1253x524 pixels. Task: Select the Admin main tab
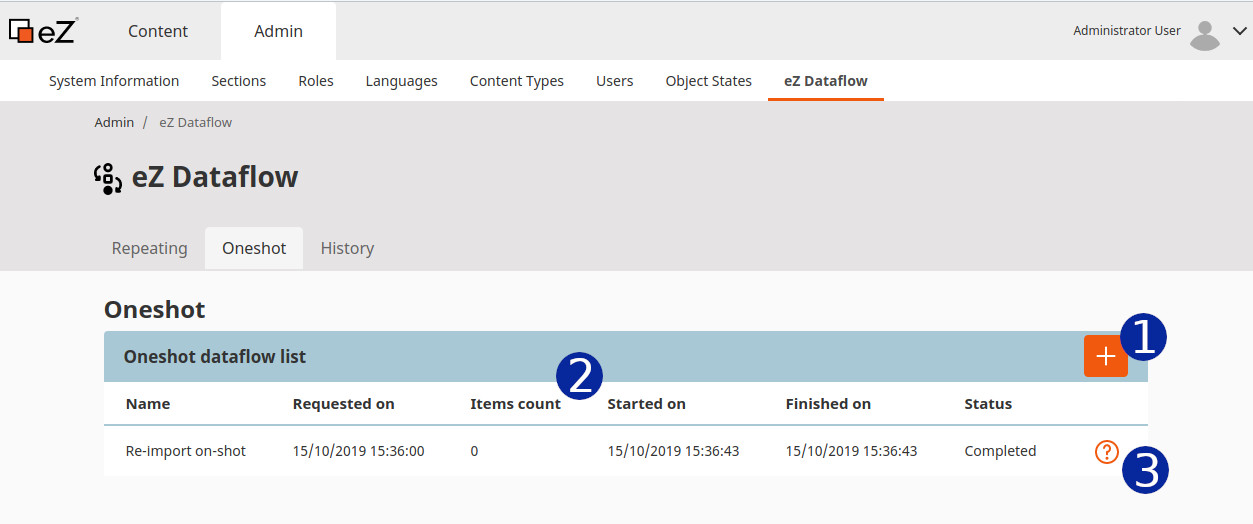tap(278, 31)
